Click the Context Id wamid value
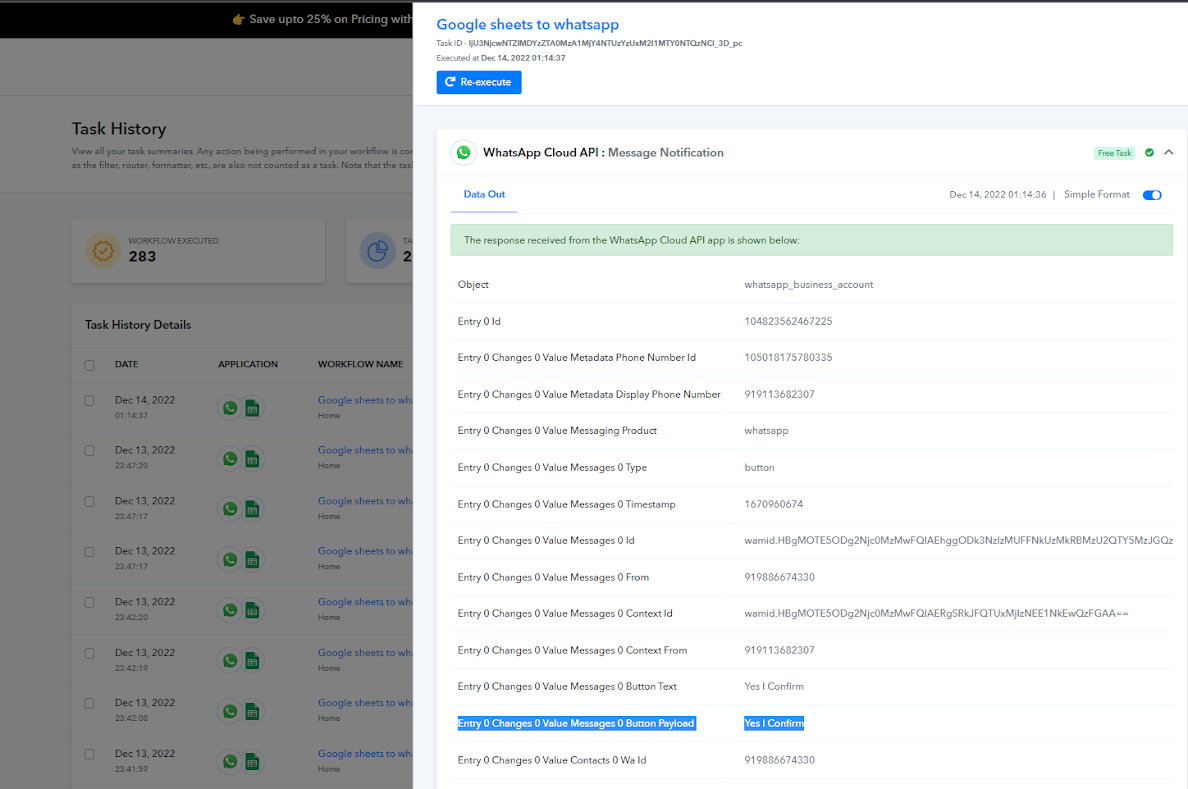 [x=936, y=614]
